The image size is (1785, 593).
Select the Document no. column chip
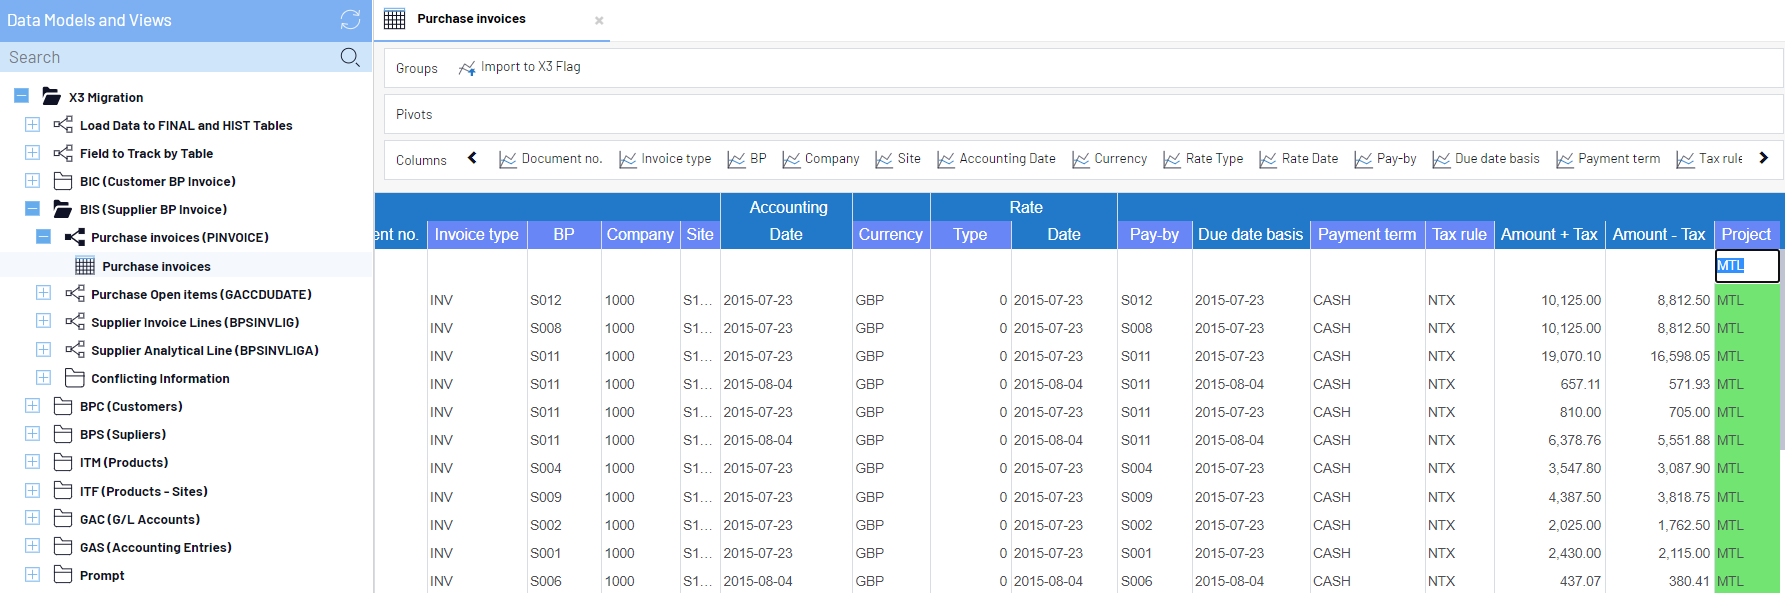551,159
